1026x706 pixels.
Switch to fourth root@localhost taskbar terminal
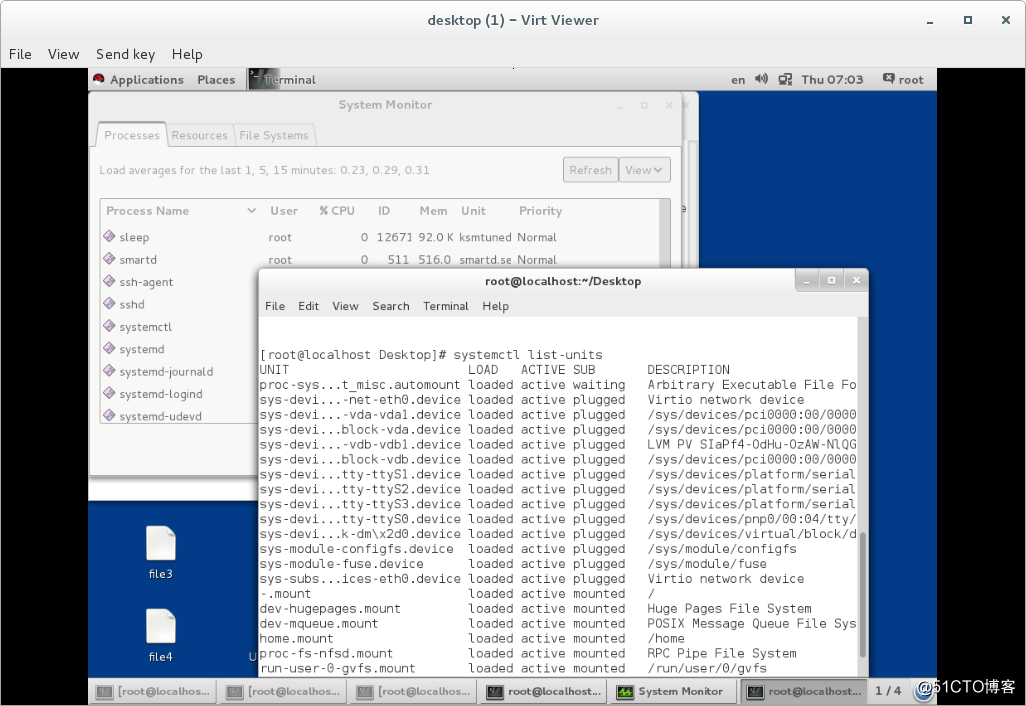pos(544,692)
